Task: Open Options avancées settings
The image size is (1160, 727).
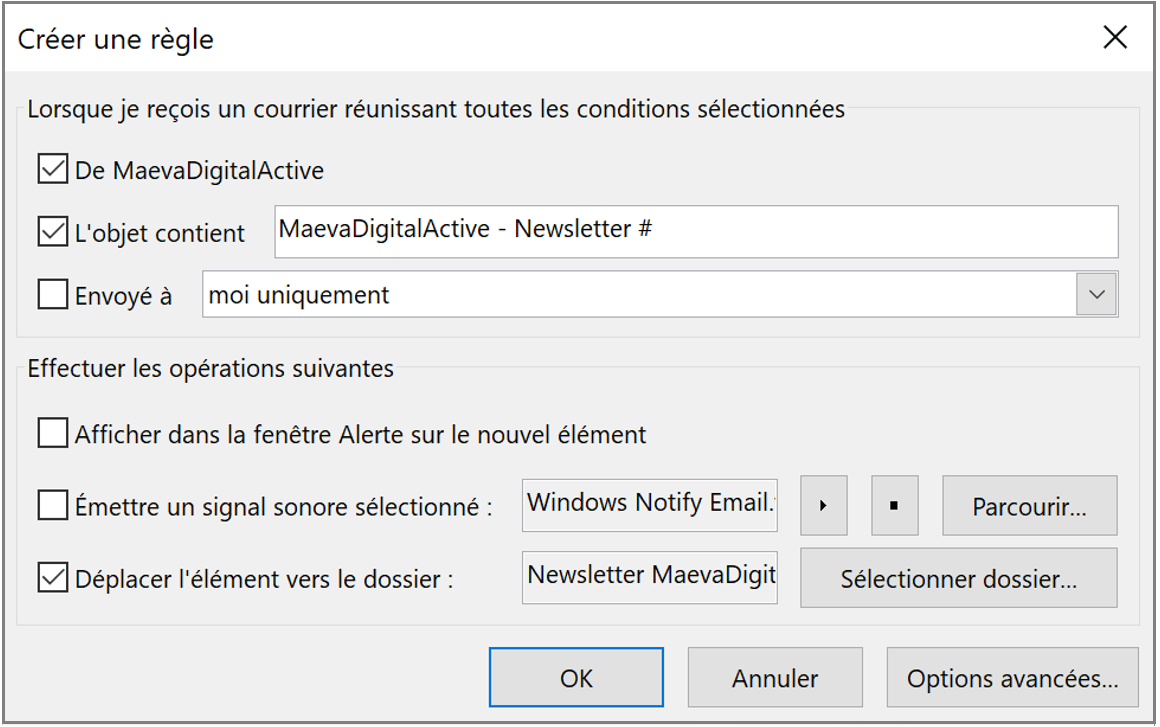Action: coord(1012,678)
